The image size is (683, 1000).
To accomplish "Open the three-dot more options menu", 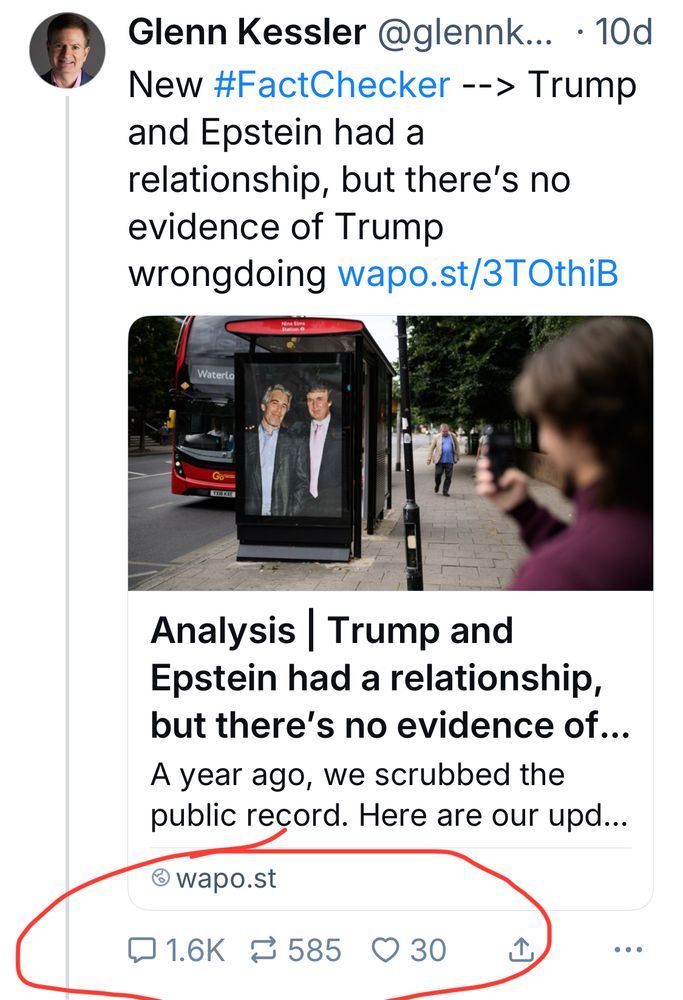I will pyautogui.click(x=628, y=950).
